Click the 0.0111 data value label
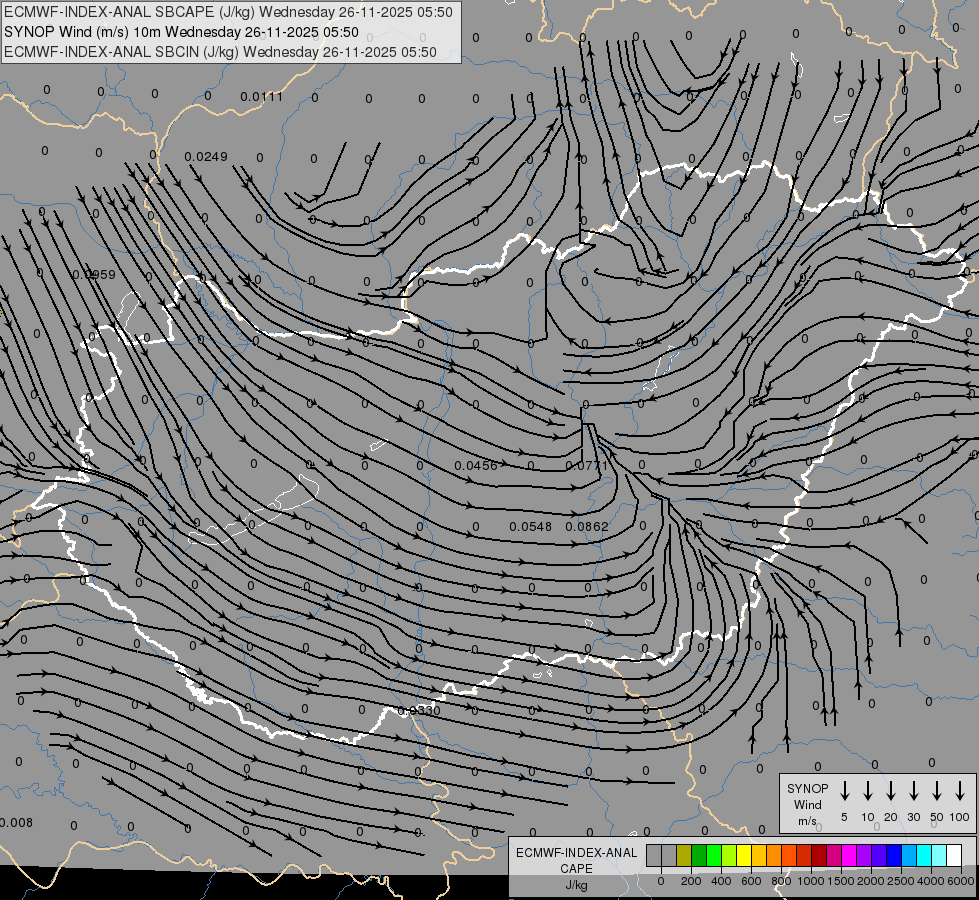The width and height of the screenshot is (979, 900). [x=262, y=97]
